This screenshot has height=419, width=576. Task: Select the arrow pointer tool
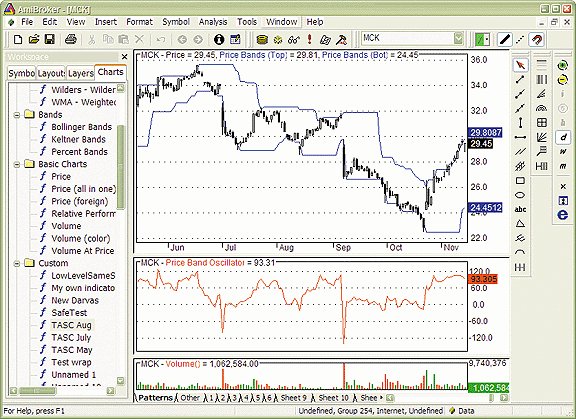(x=521, y=65)
